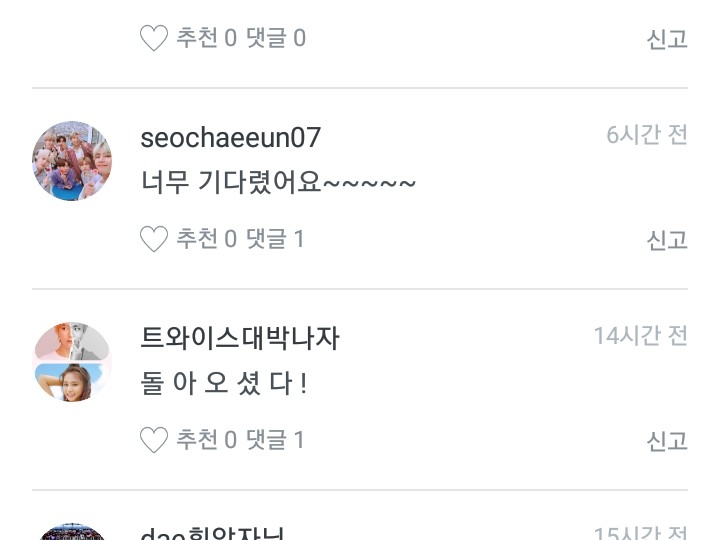Open 댓글 0 on the topmost comment
Viewport: 720px width, 540px height.
276,38
